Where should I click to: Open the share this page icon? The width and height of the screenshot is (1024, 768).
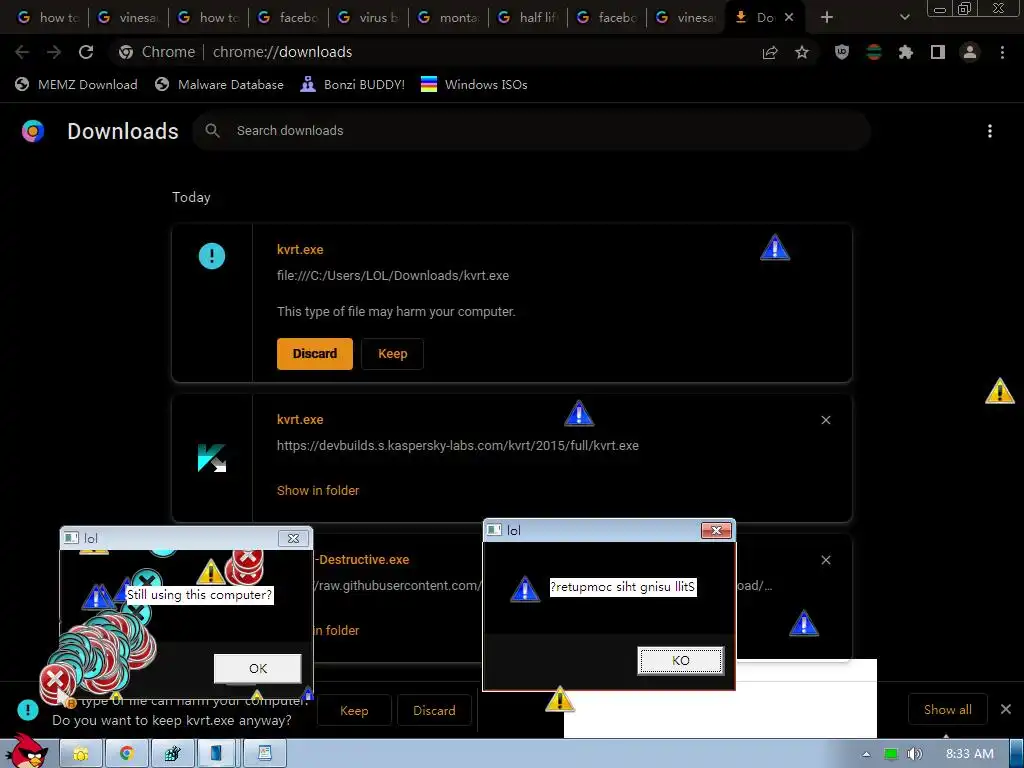point(770,52)
